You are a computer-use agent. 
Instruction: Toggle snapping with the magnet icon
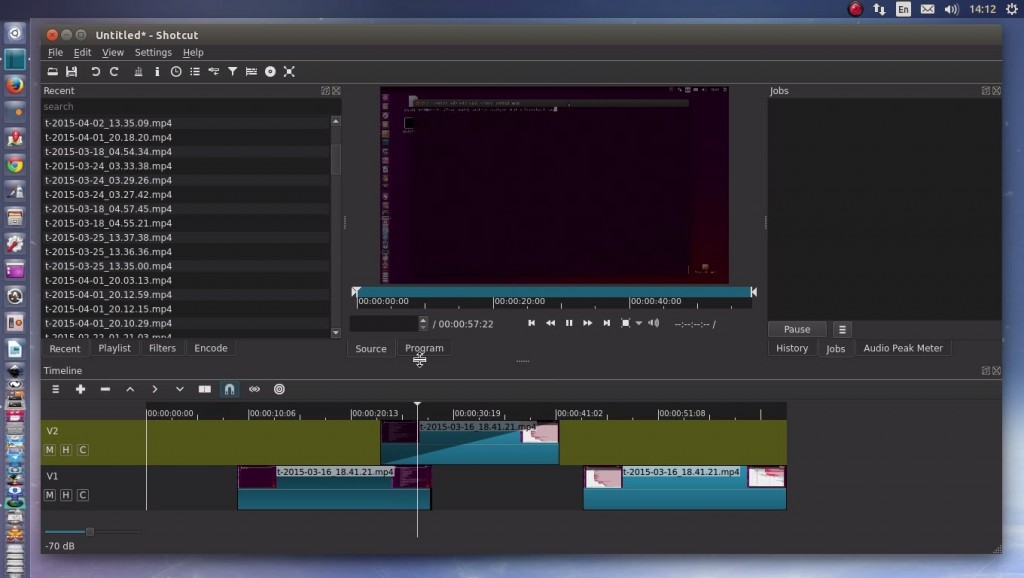point(229,389)
